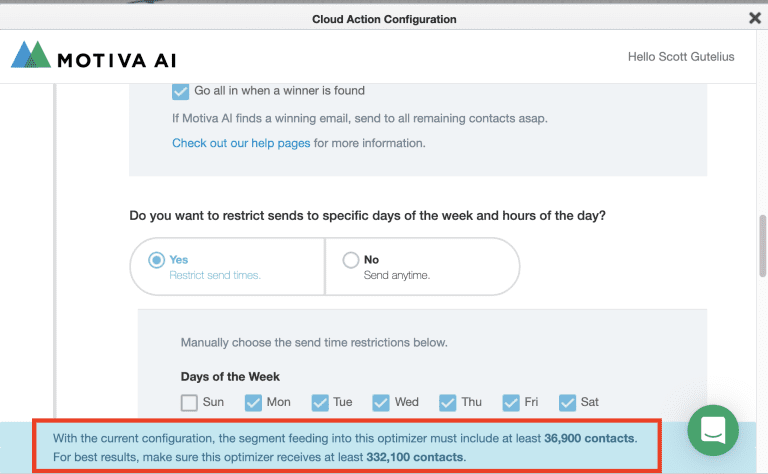Uncheck the Sat day checkbox
This screenshot has height=474, width=768.
(x=567, y=402)
